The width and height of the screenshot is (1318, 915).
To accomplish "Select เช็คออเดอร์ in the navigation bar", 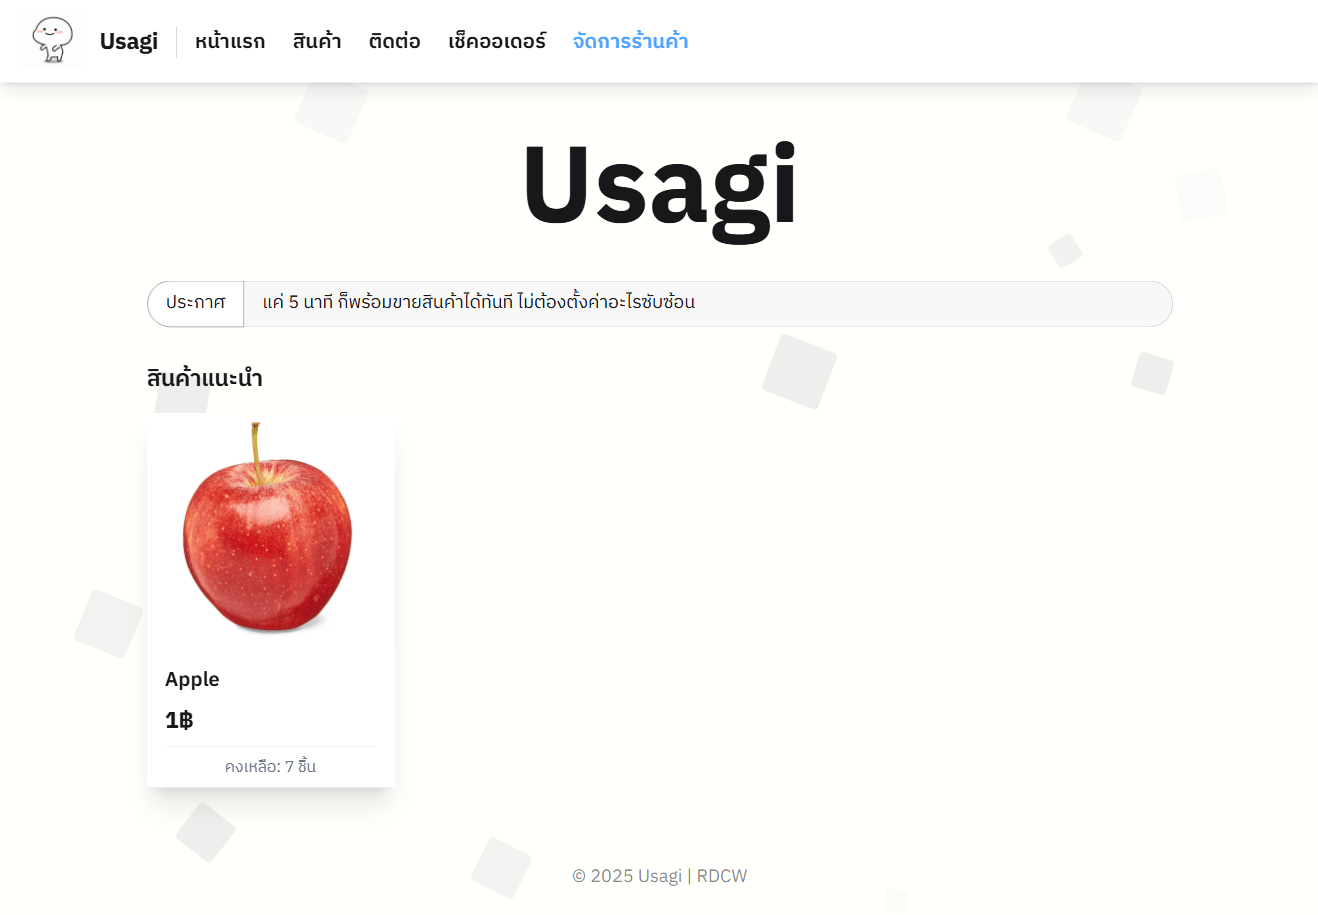I will pos(497,41).
